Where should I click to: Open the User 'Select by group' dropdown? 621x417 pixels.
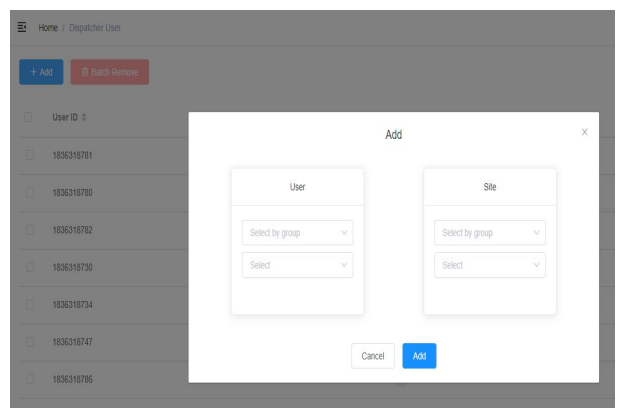297,233
